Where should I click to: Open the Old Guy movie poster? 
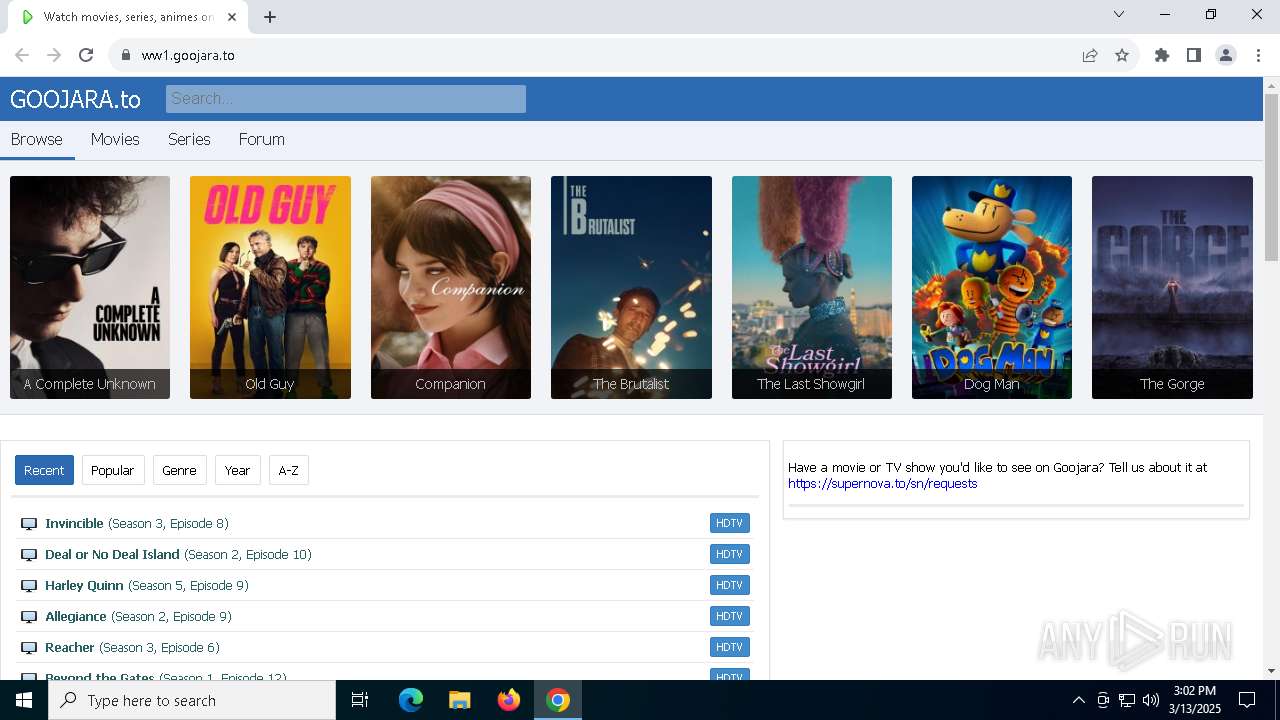tap(270, 287)
